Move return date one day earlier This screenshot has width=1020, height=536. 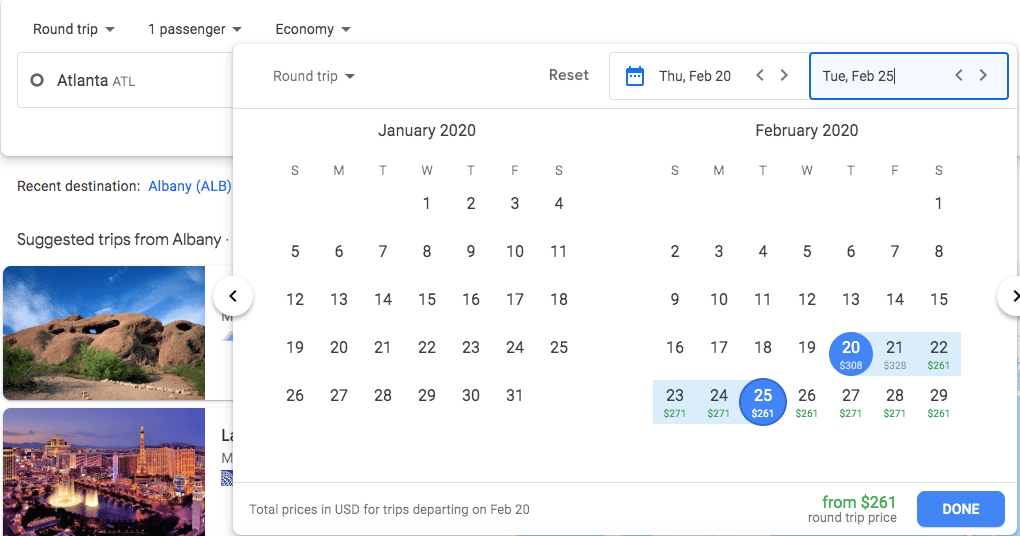click(959, 76)
